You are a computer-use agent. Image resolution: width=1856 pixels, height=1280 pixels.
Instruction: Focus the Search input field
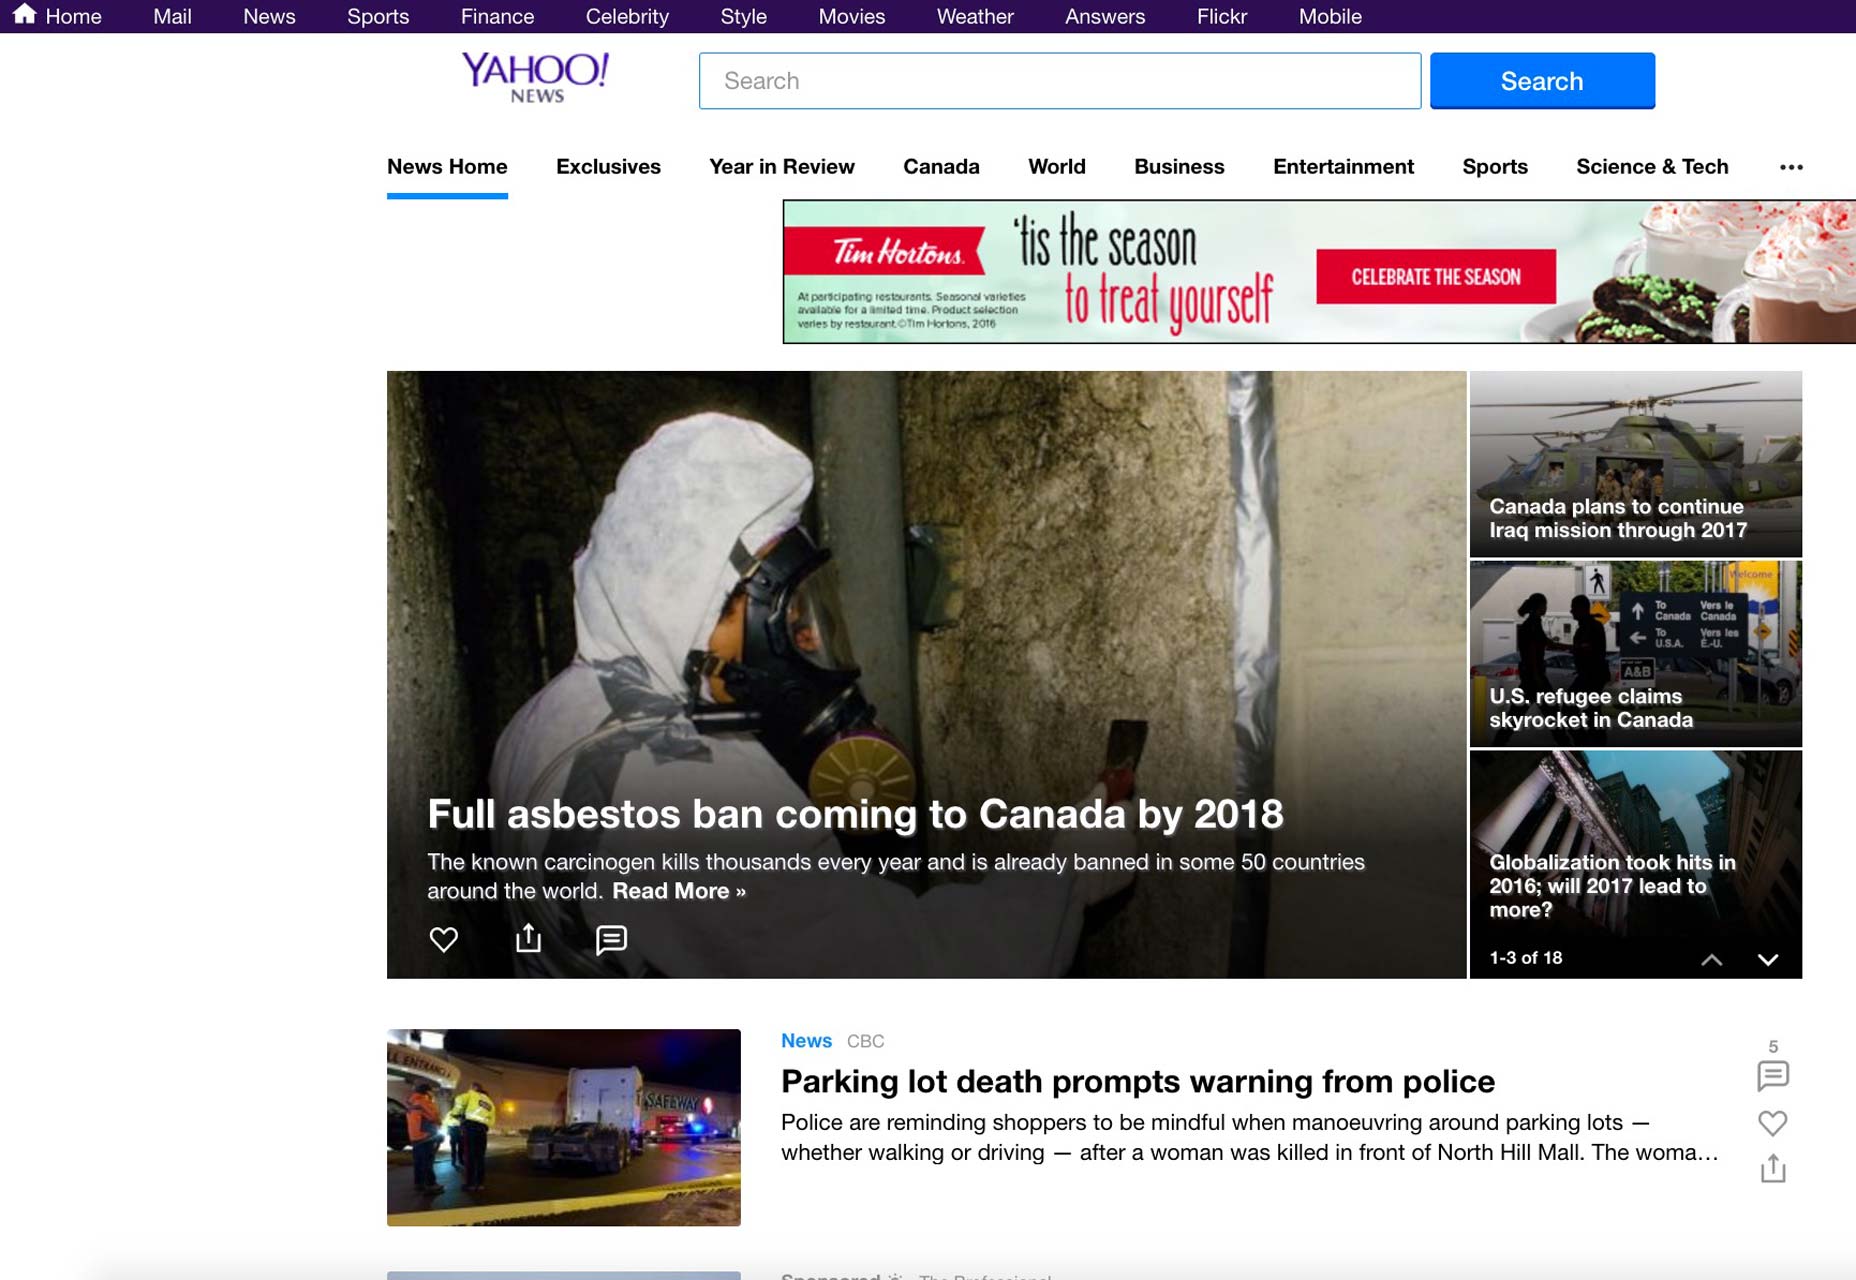pos(1060,80)
